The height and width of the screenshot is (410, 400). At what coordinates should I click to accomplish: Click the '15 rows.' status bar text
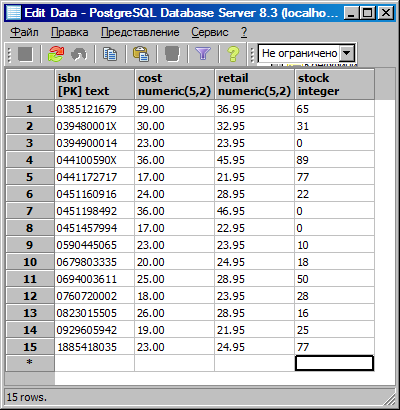pos(27,397)
